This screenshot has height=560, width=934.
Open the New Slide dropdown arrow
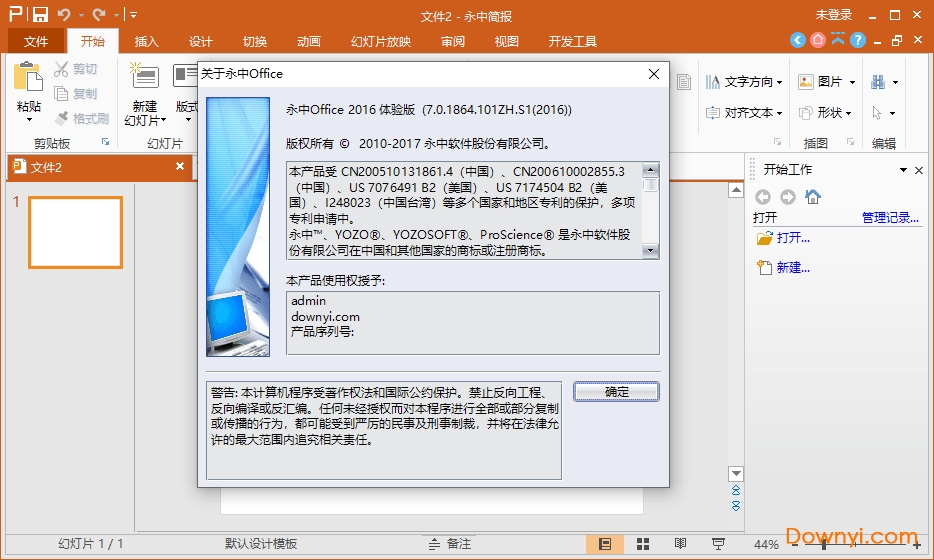click(163, 120)
